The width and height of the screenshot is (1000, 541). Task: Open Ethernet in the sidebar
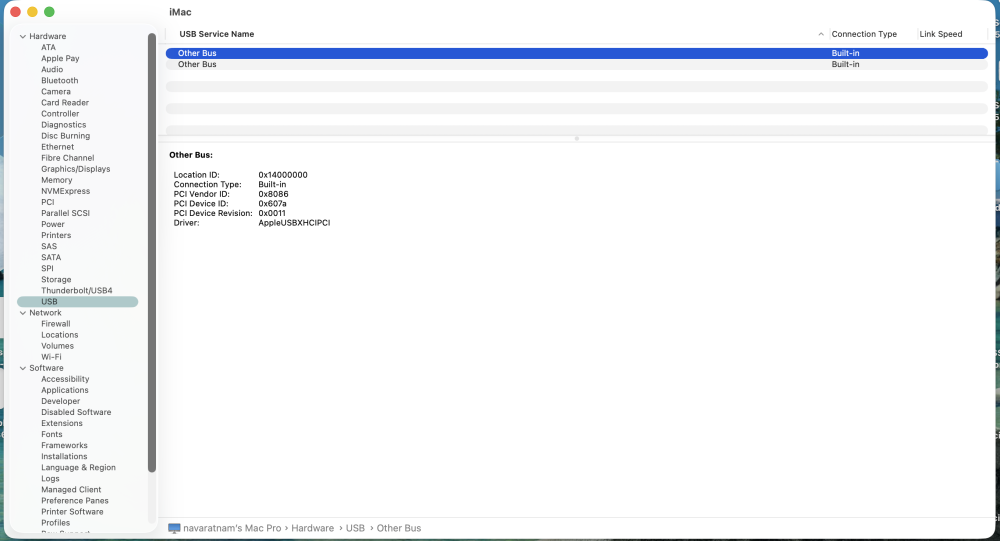57,147
